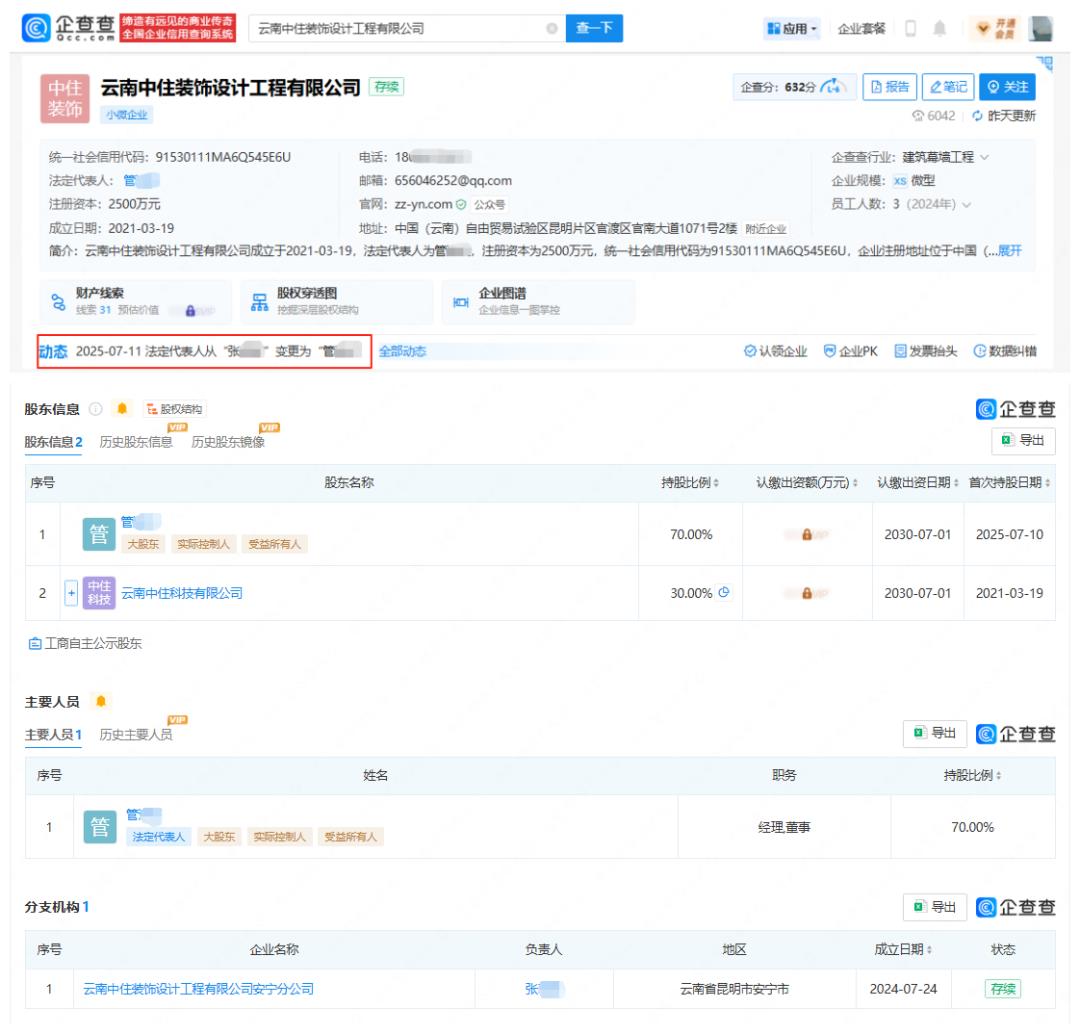Expand the 云南中住科技有限公司 row plus icon
Viewport: 1080px width, 1034px height.
[x=71, y=593]
